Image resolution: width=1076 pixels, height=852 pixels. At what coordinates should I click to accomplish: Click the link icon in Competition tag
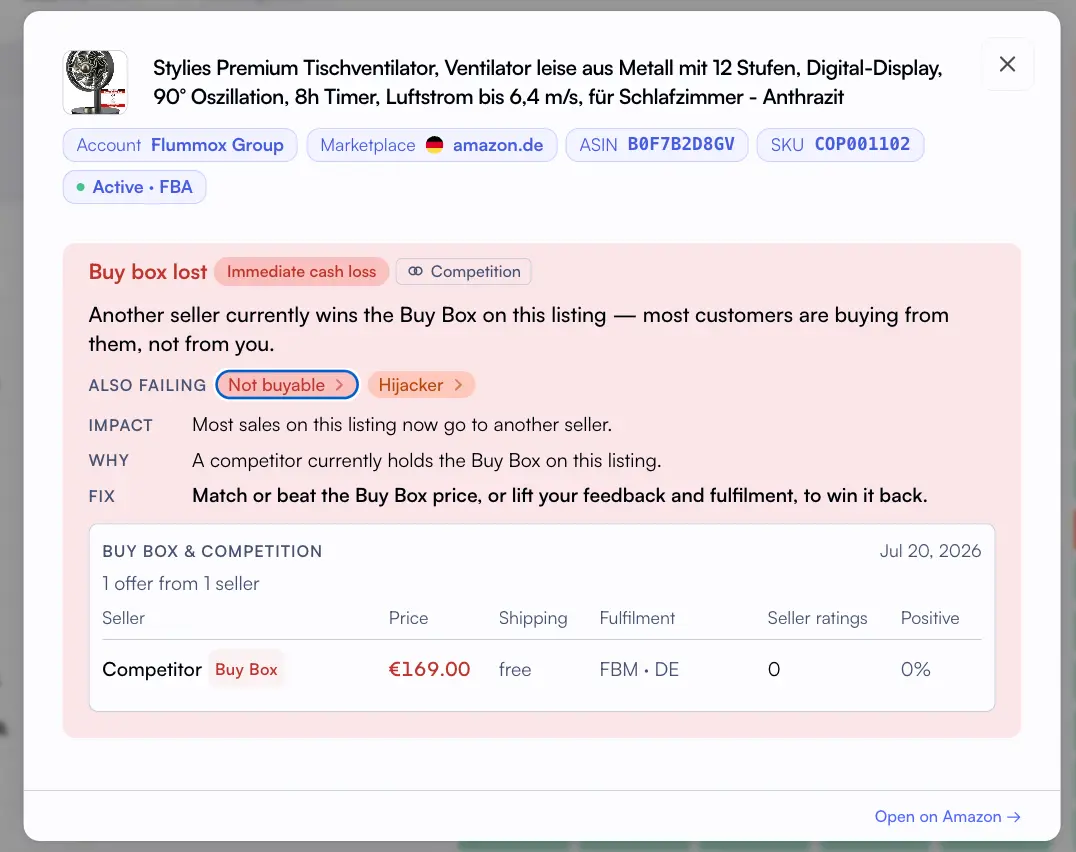[415, 272]
